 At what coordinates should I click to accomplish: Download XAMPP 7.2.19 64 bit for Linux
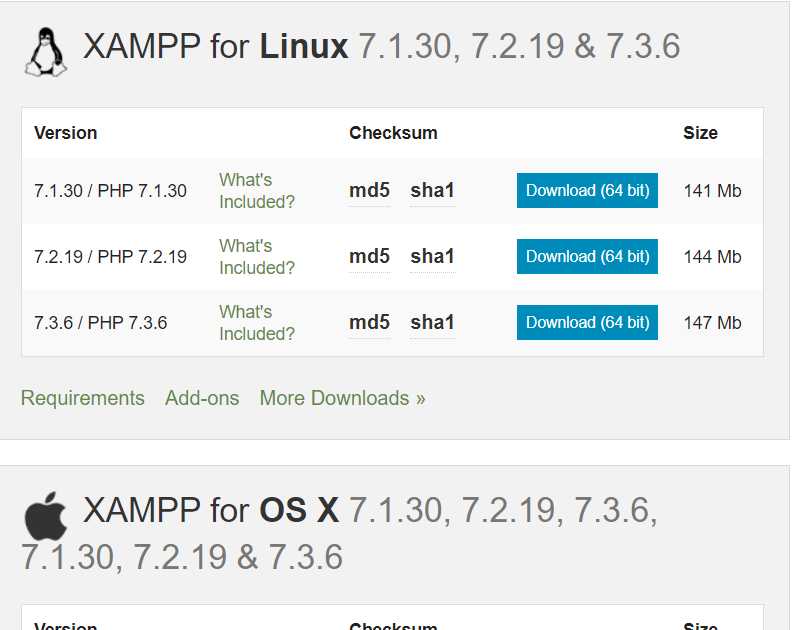(587, 257)
